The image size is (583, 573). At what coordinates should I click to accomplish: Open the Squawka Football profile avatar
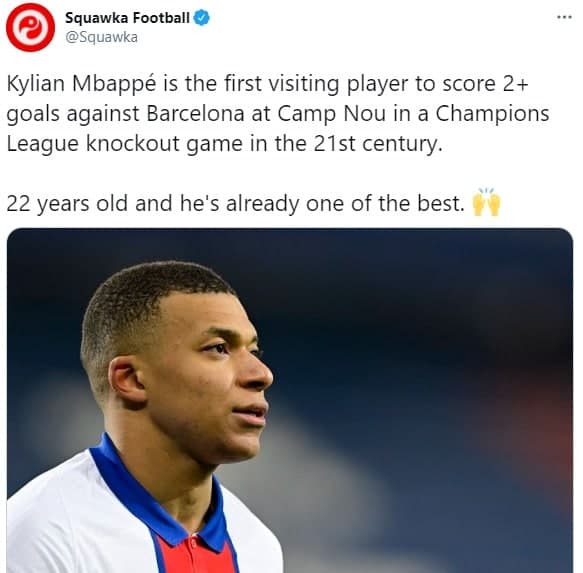(x=30, y=27)
